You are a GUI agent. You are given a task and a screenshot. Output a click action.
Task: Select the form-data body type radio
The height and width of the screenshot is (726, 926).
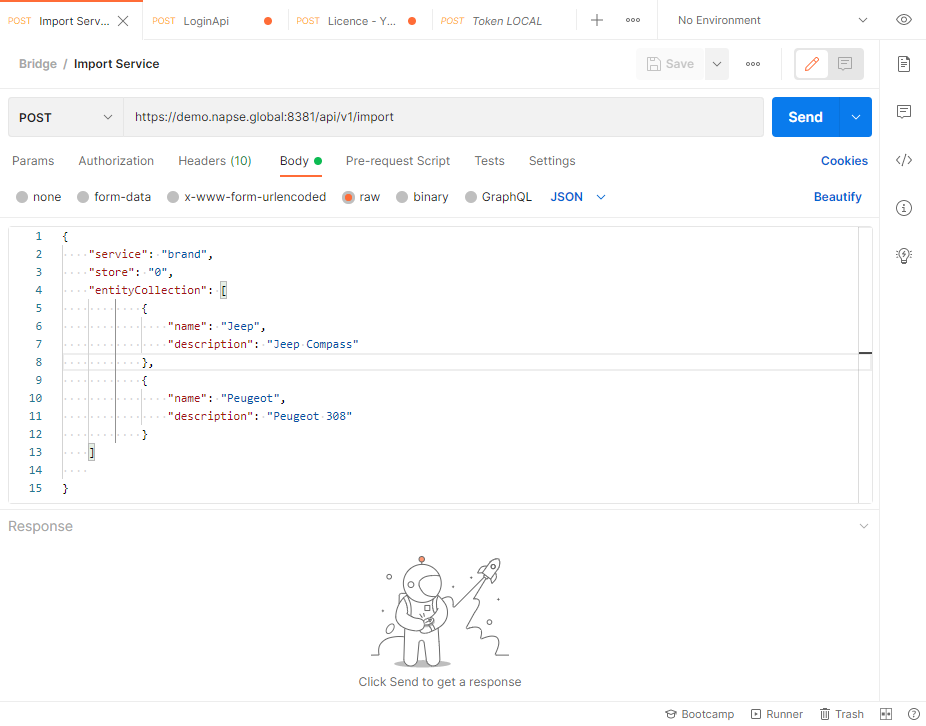[83, 197]
